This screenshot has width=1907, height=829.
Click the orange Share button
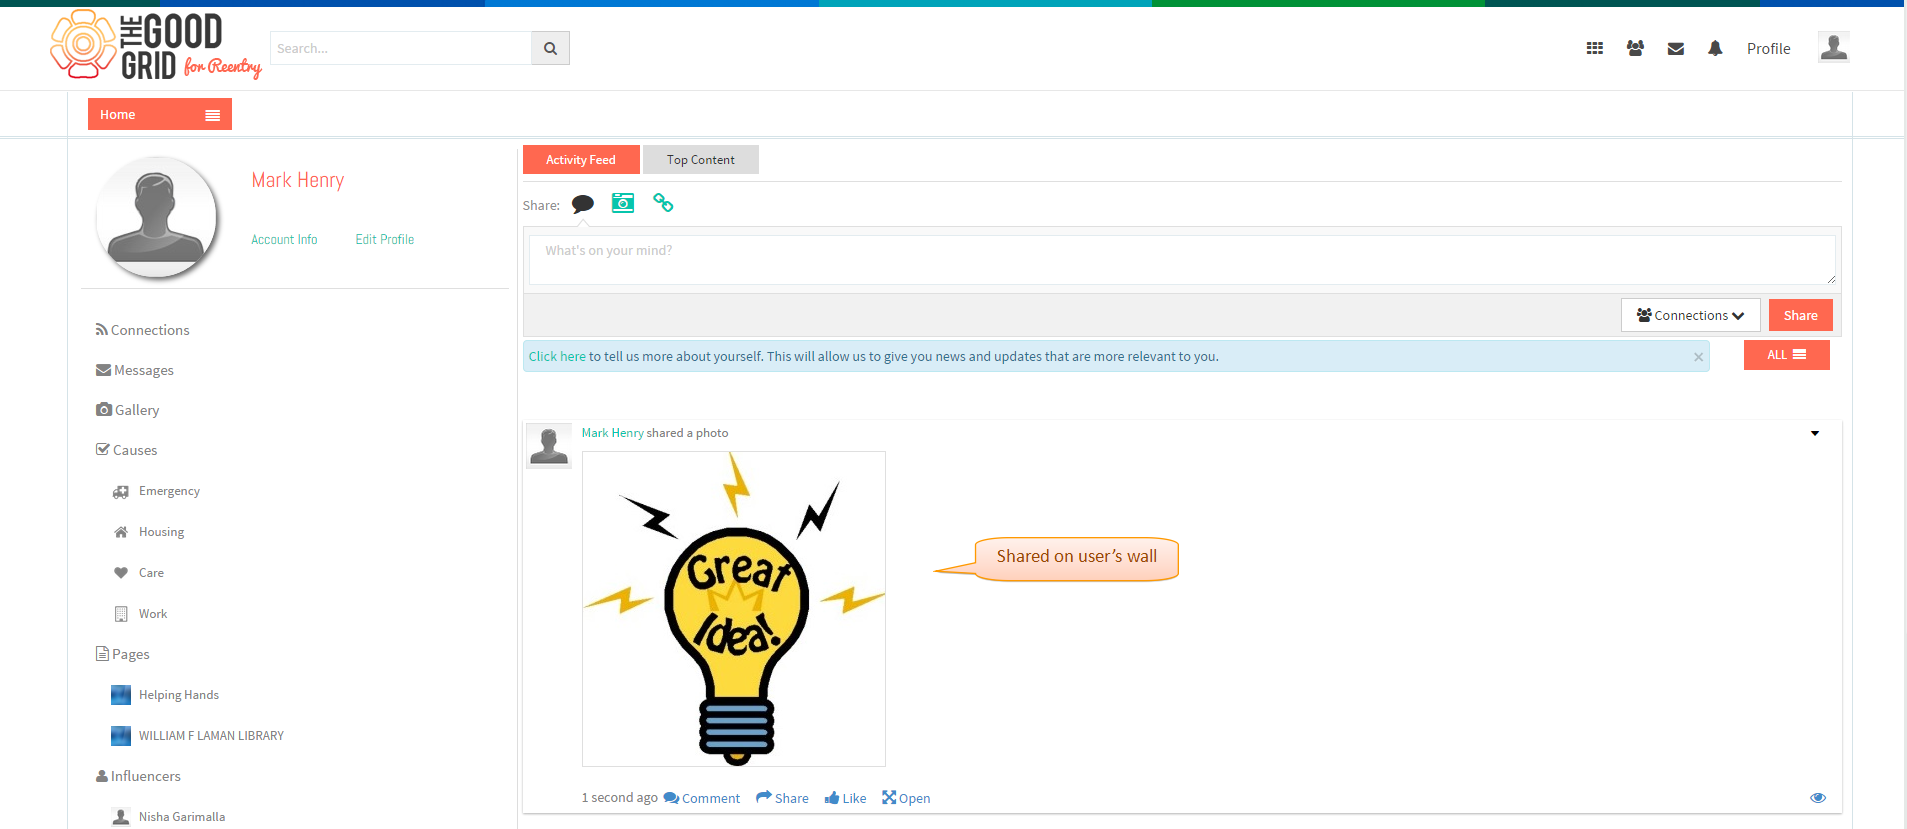[x=1800, y=315]
